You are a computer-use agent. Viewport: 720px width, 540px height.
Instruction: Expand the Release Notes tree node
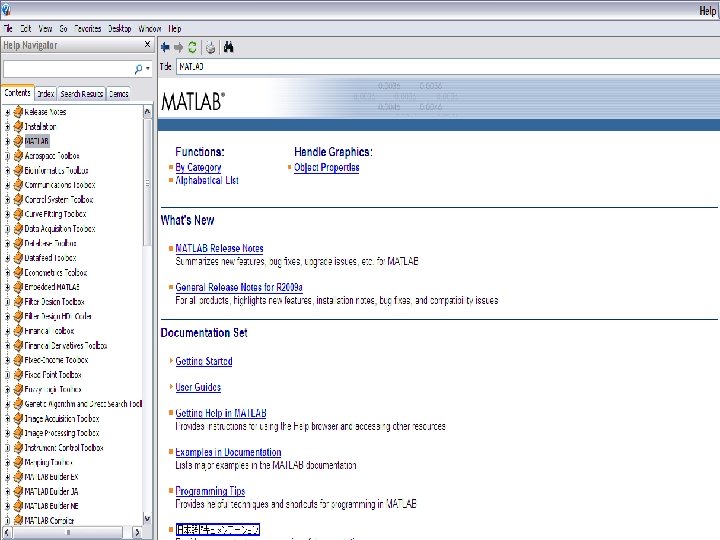pyautogui.click(x=7, y=112)
